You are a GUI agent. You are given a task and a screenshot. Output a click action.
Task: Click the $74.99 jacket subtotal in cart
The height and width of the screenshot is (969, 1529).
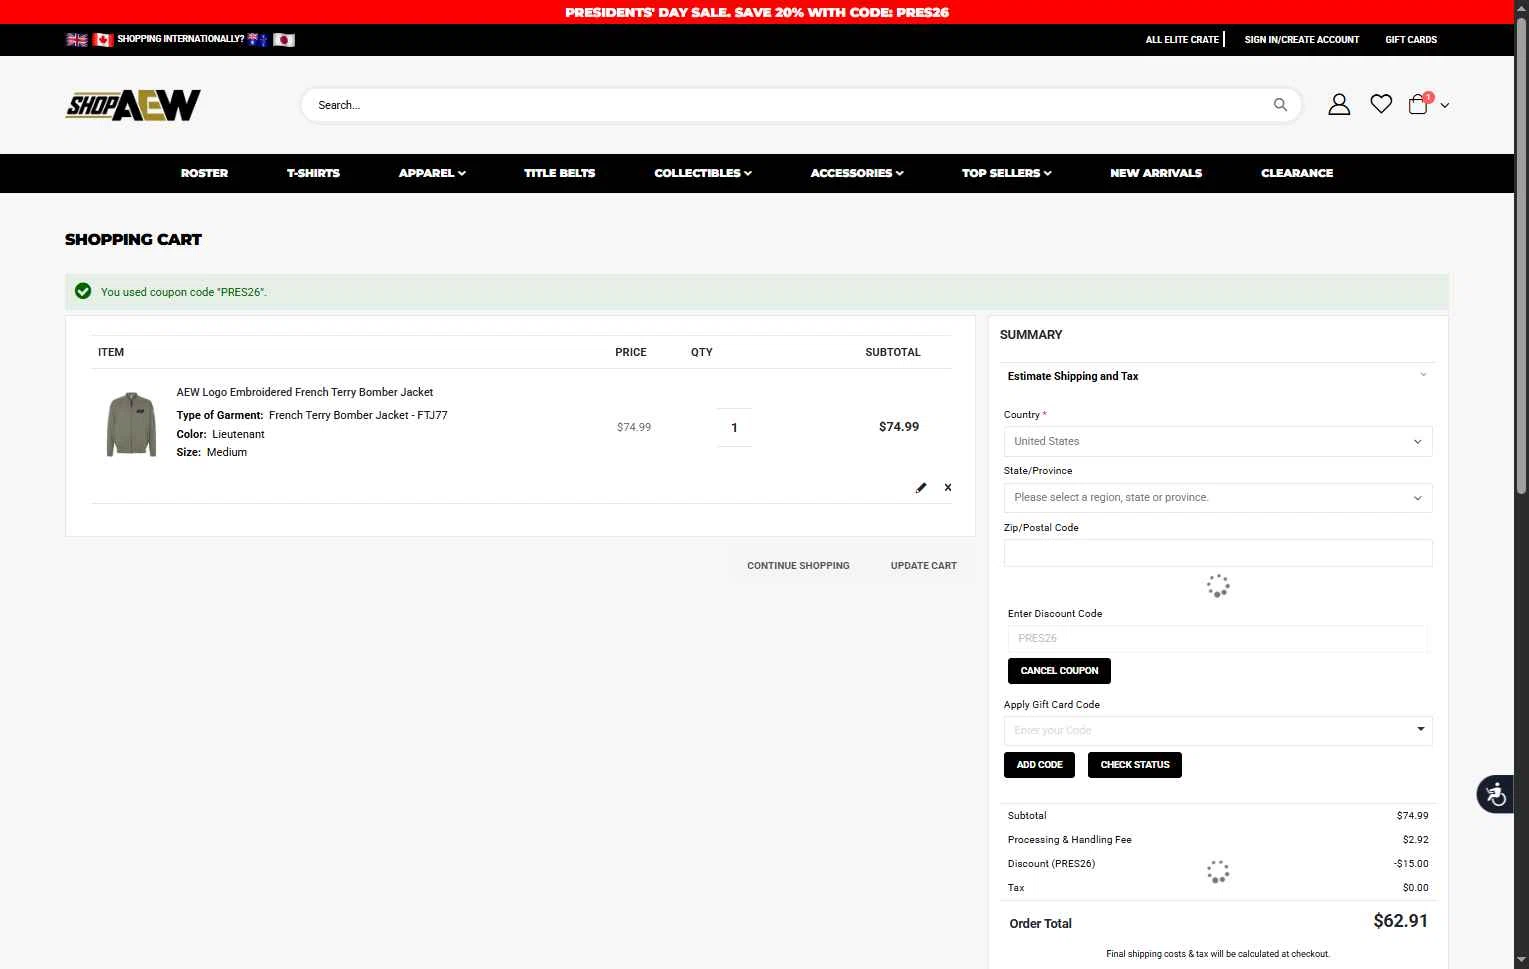[899, 427]
